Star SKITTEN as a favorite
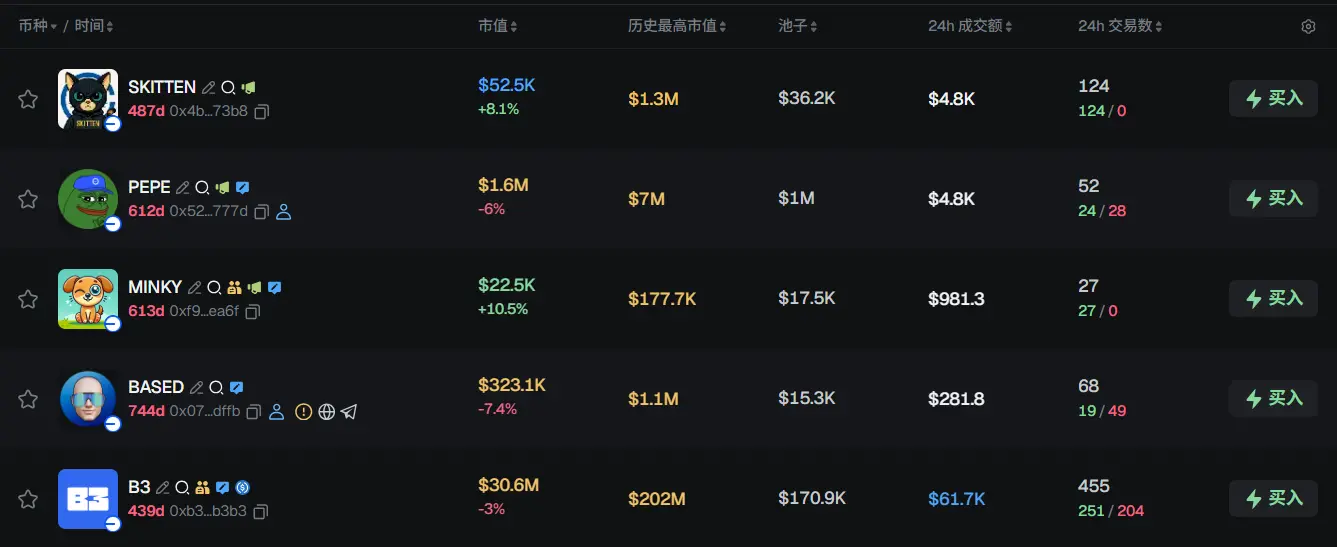The height and width of the screenshot is (547, 1337). [x=28, y=99]
